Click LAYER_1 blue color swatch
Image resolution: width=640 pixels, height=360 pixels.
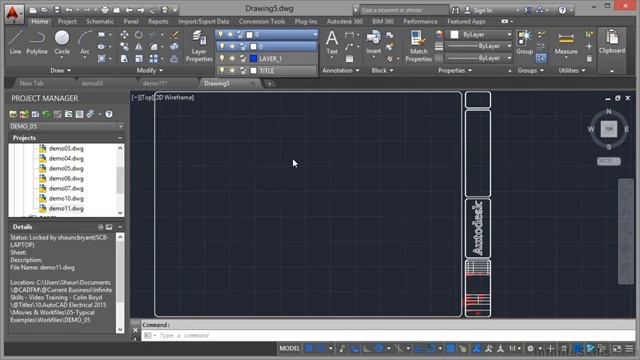[x=253, y=59]
